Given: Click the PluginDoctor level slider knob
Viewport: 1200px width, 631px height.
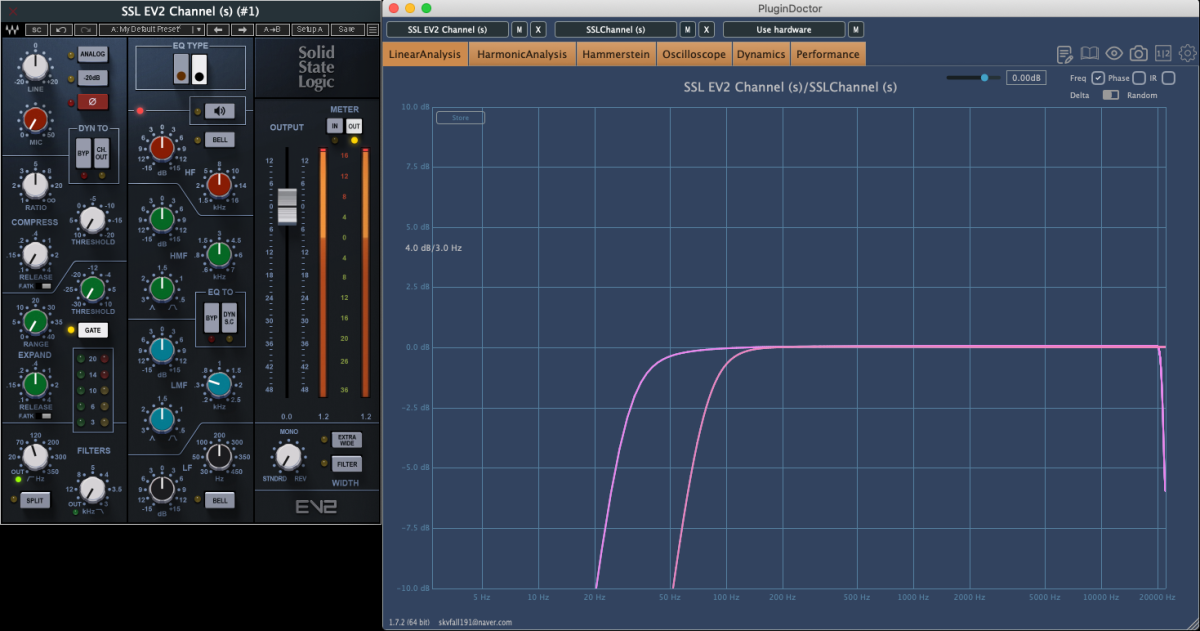Looking at the screenshot, I should pos(984,77).
